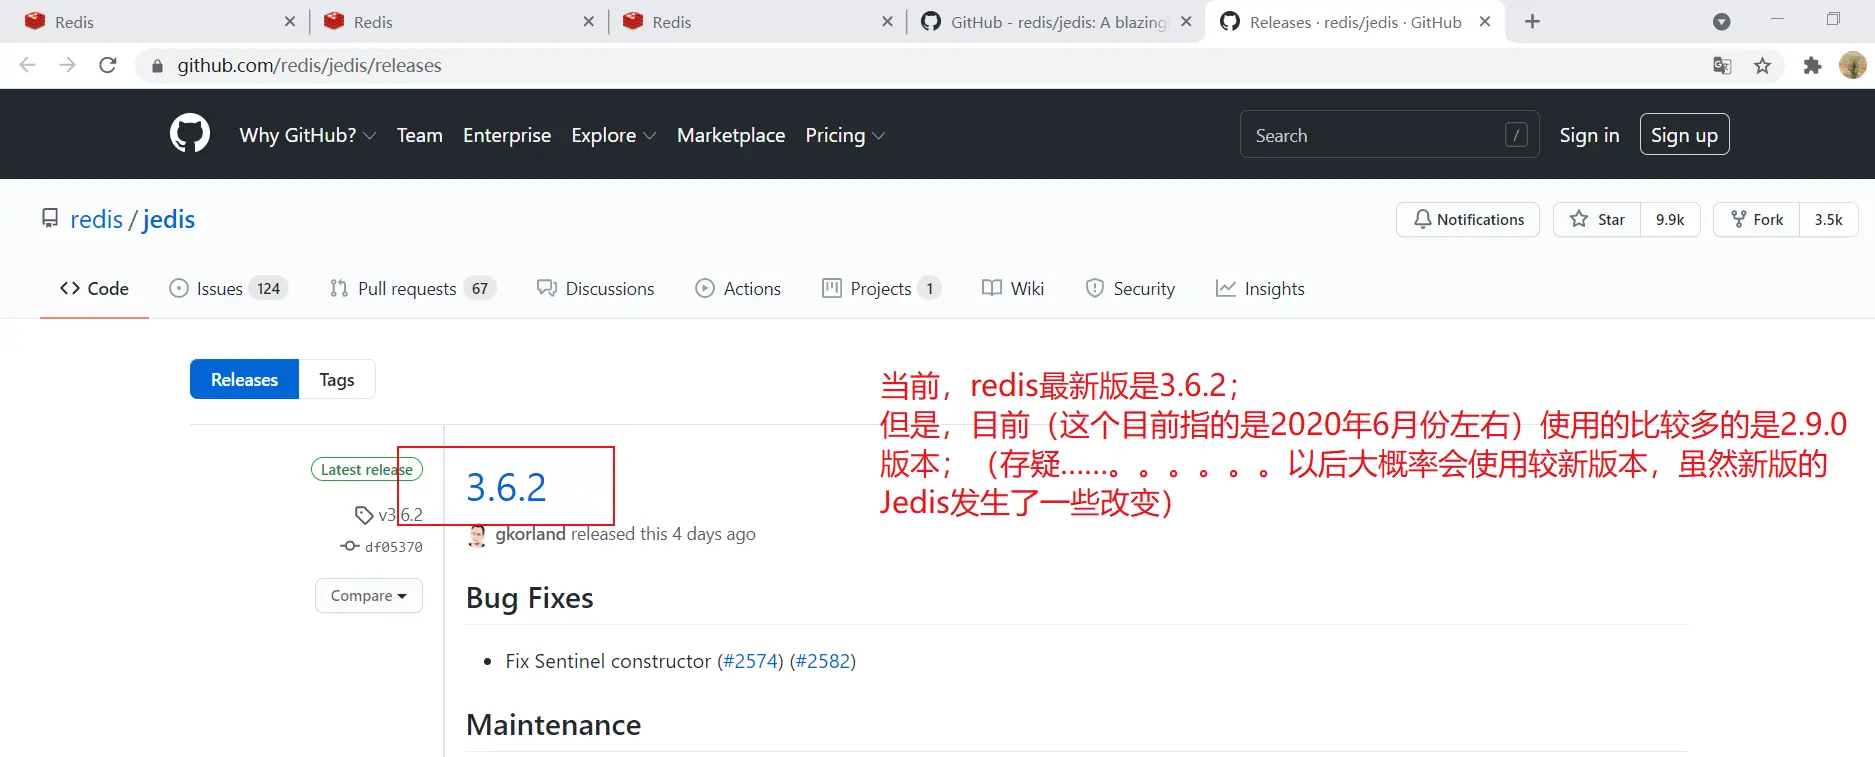The image size is (1875, 757).
Task: Click the Chrome tab search dropdown icon
Action: point(1722,22)
